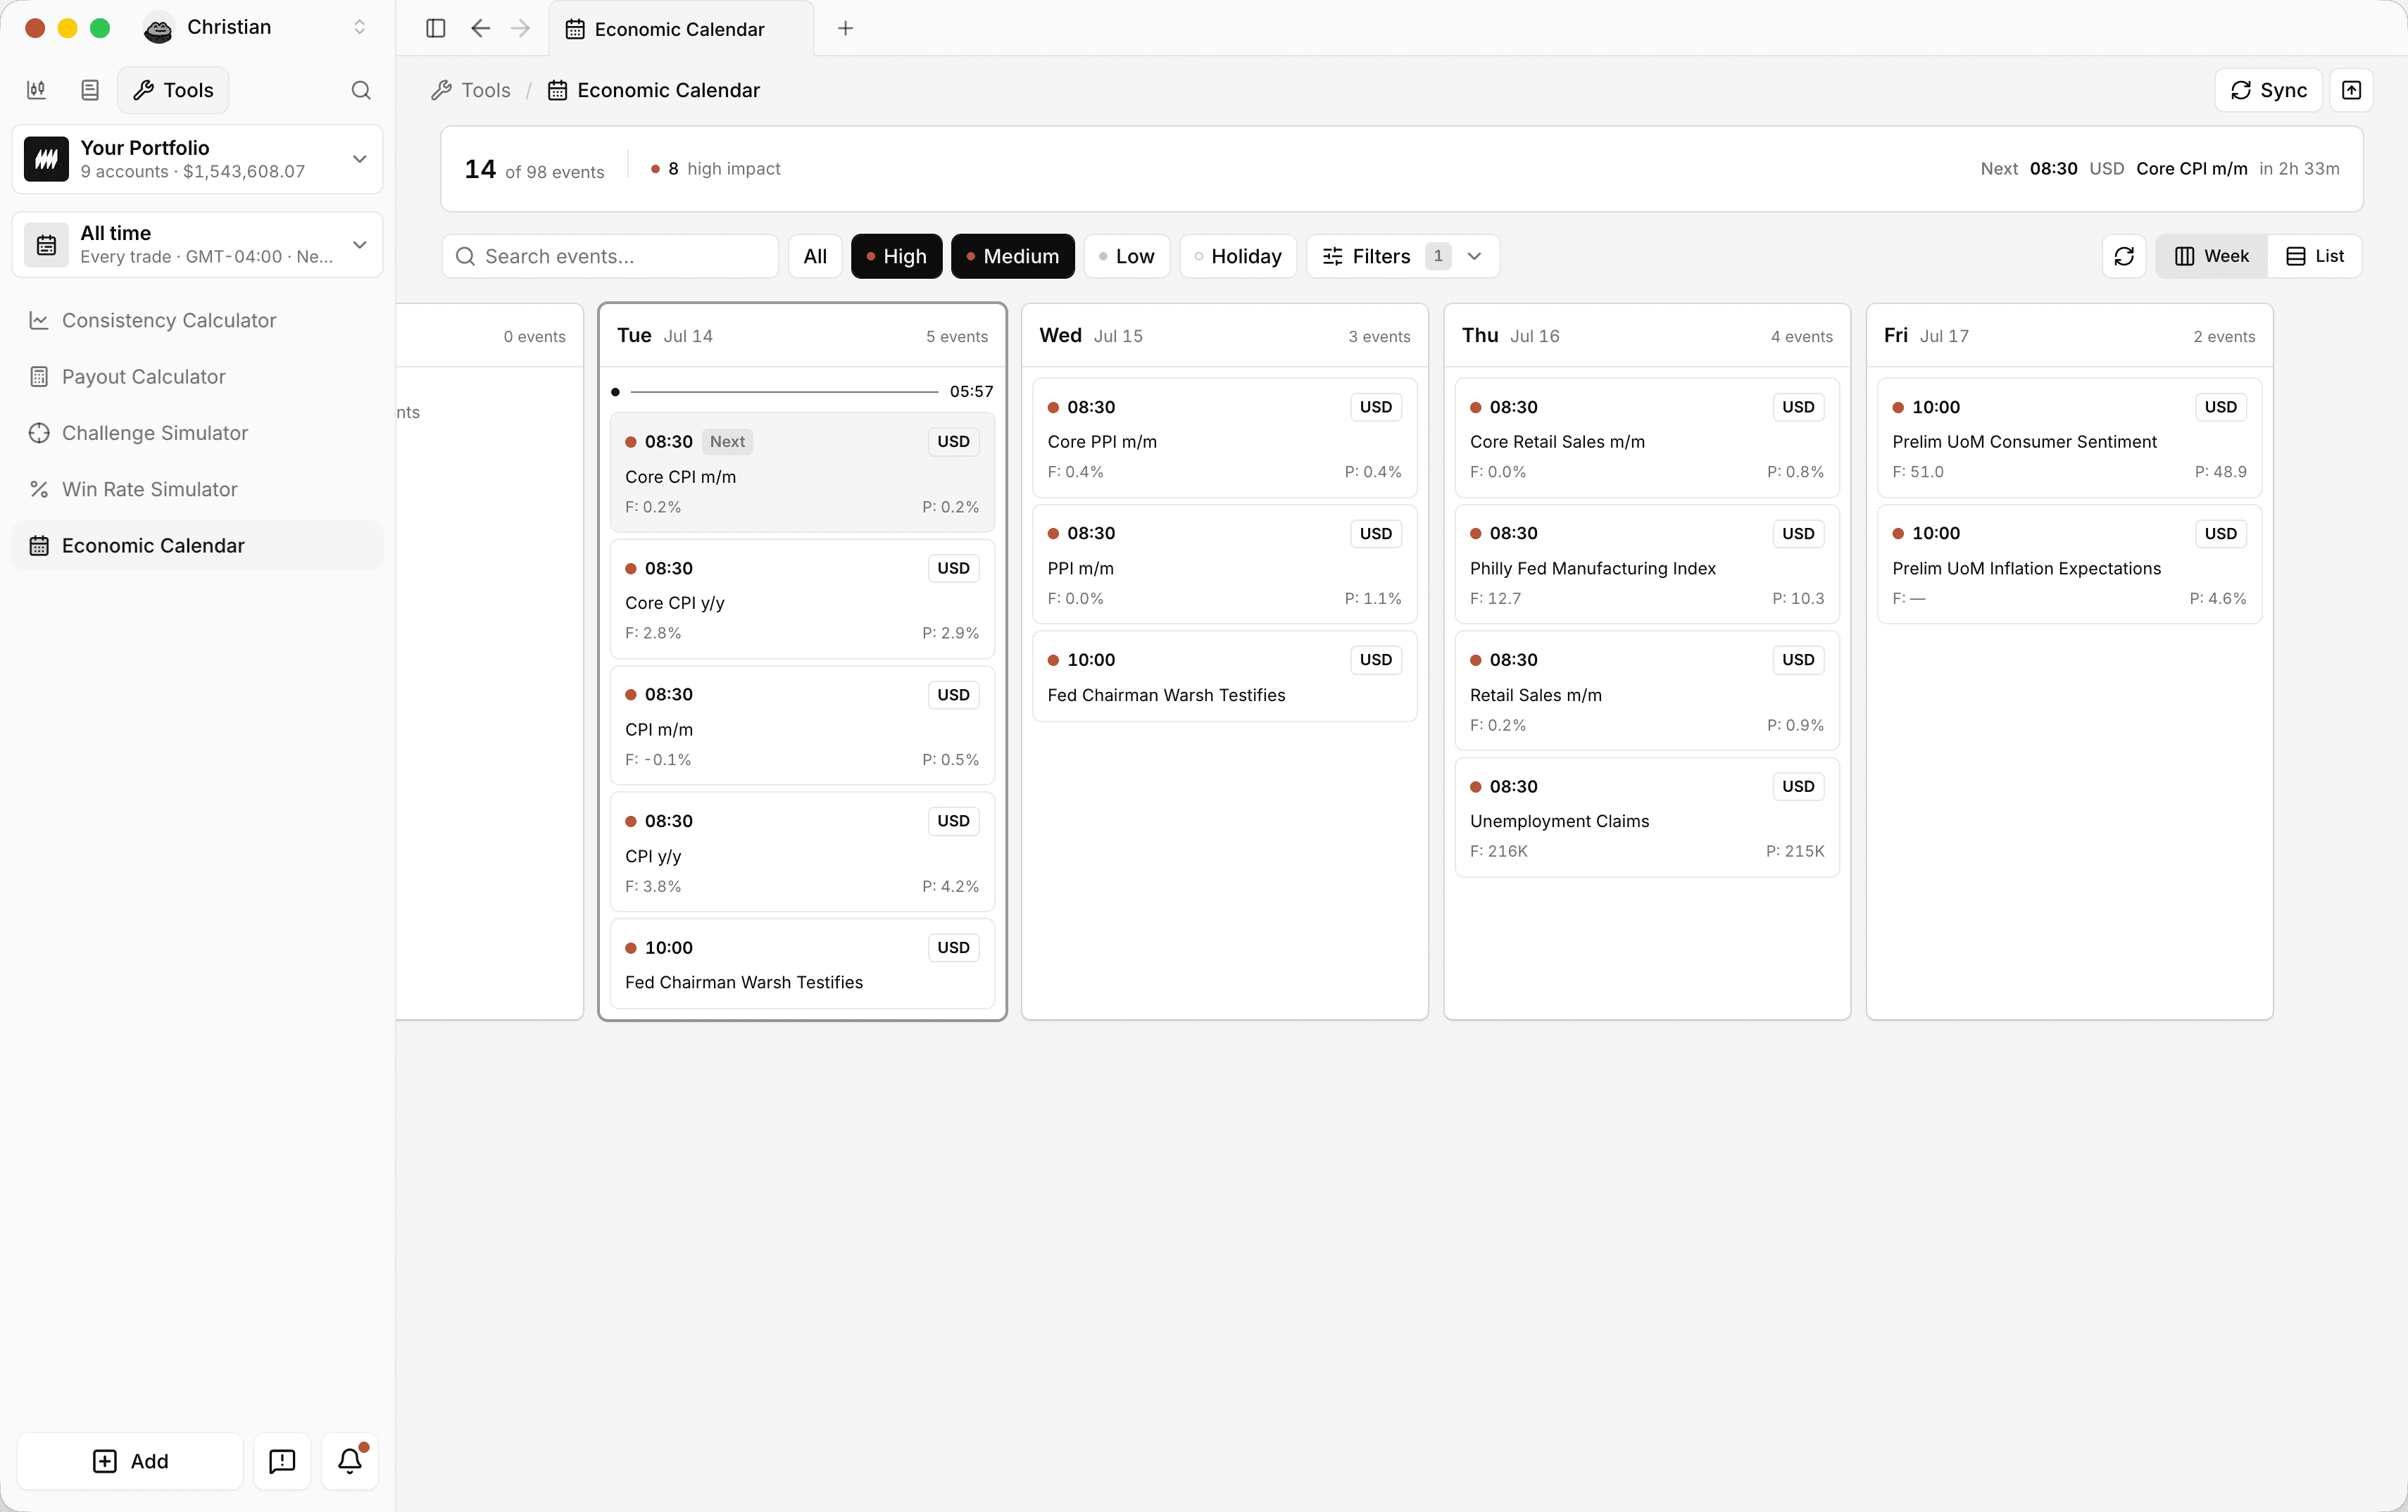The height and width of the screenshot is (1512, 2408).
Task: Click the Tue Jul 14 column header
Action: pos(802,336)
